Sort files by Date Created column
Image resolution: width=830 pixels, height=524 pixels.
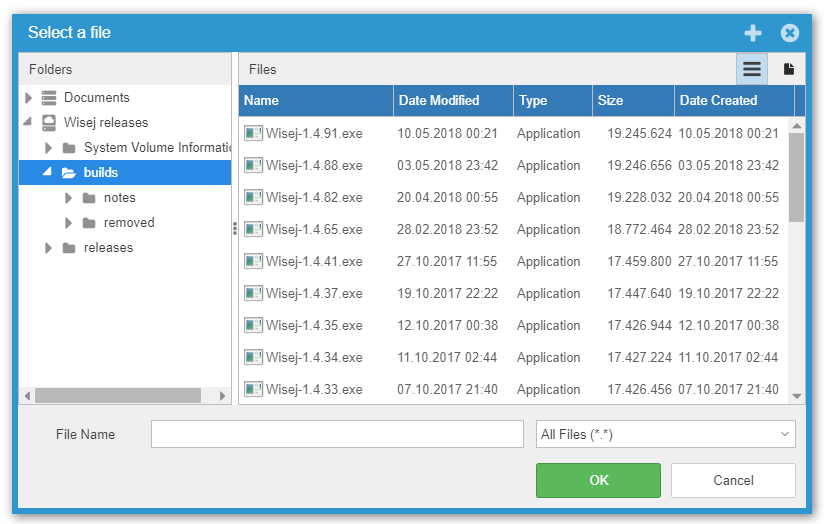735,101
